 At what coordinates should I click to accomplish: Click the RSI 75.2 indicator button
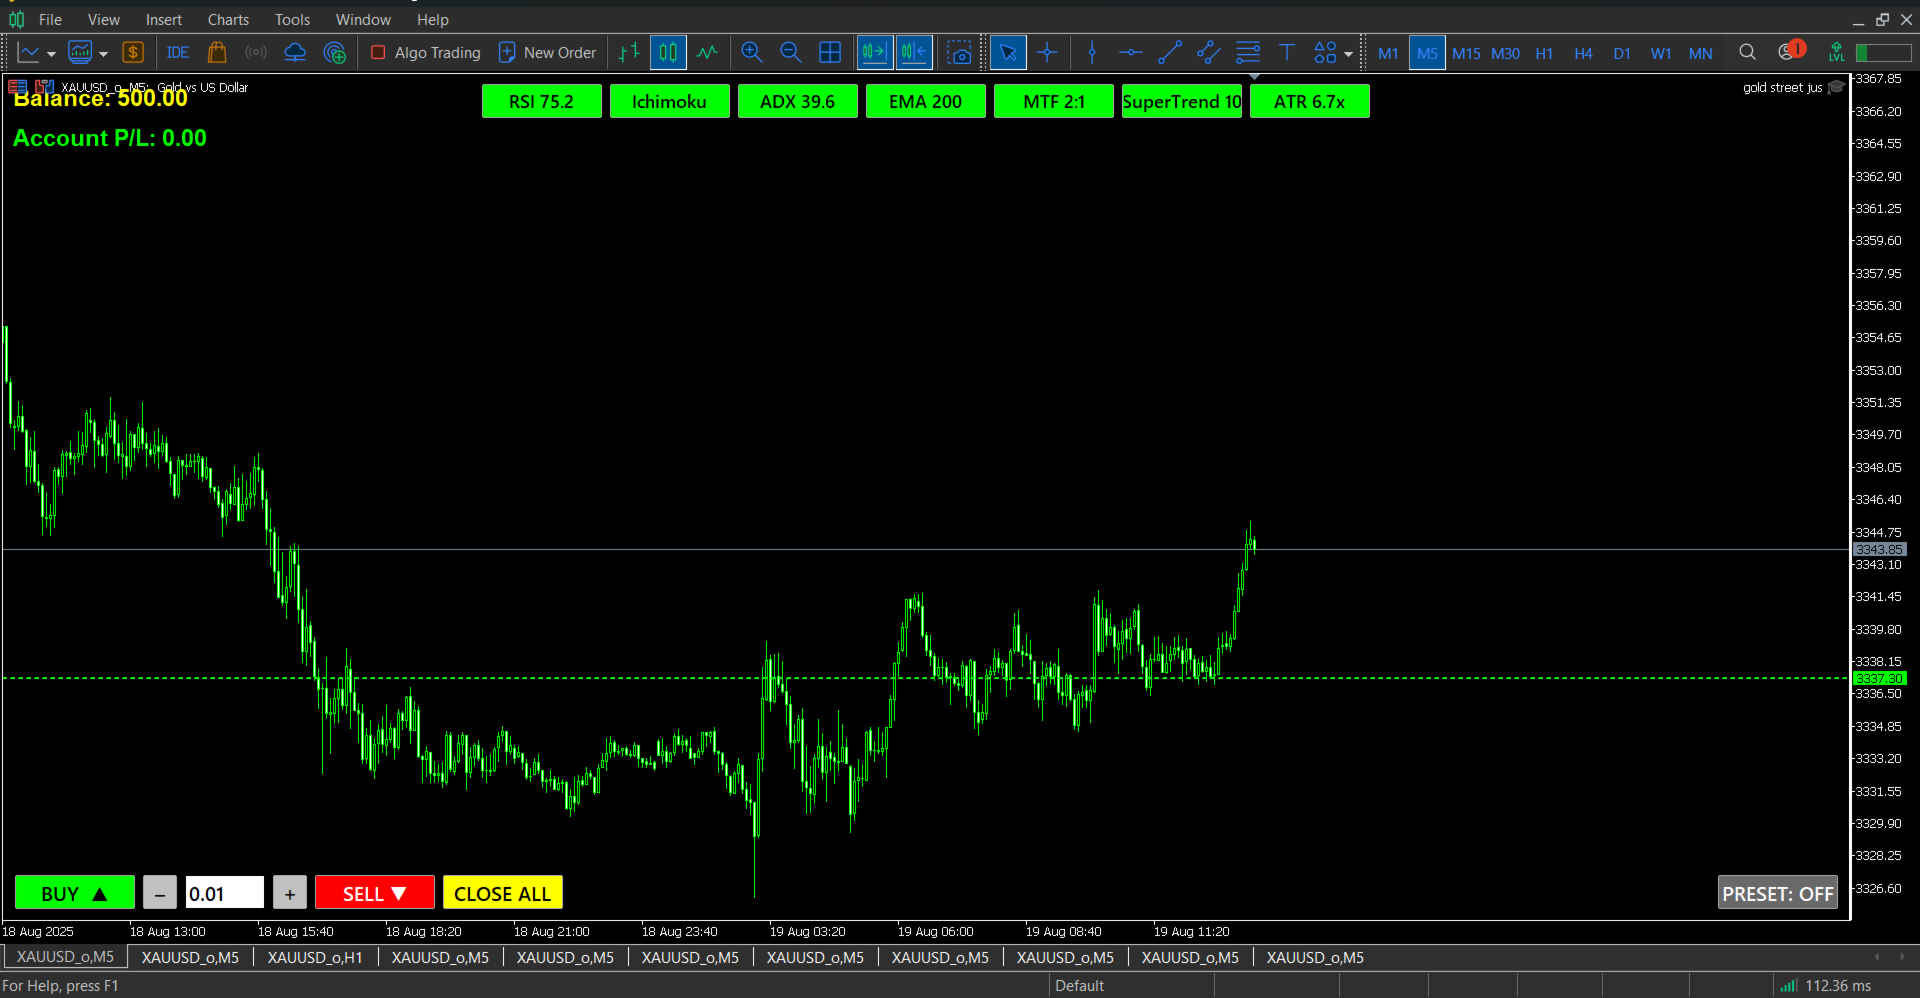tap(542, 101)
